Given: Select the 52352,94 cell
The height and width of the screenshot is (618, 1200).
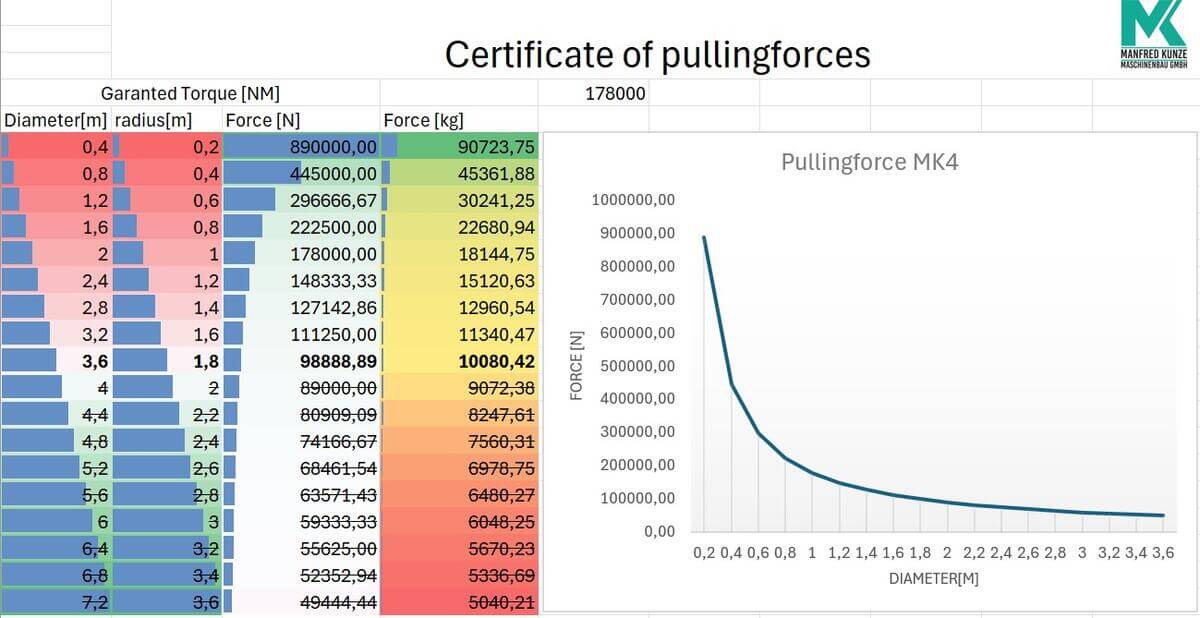Looking at the screenshot, I should (301, 574).
